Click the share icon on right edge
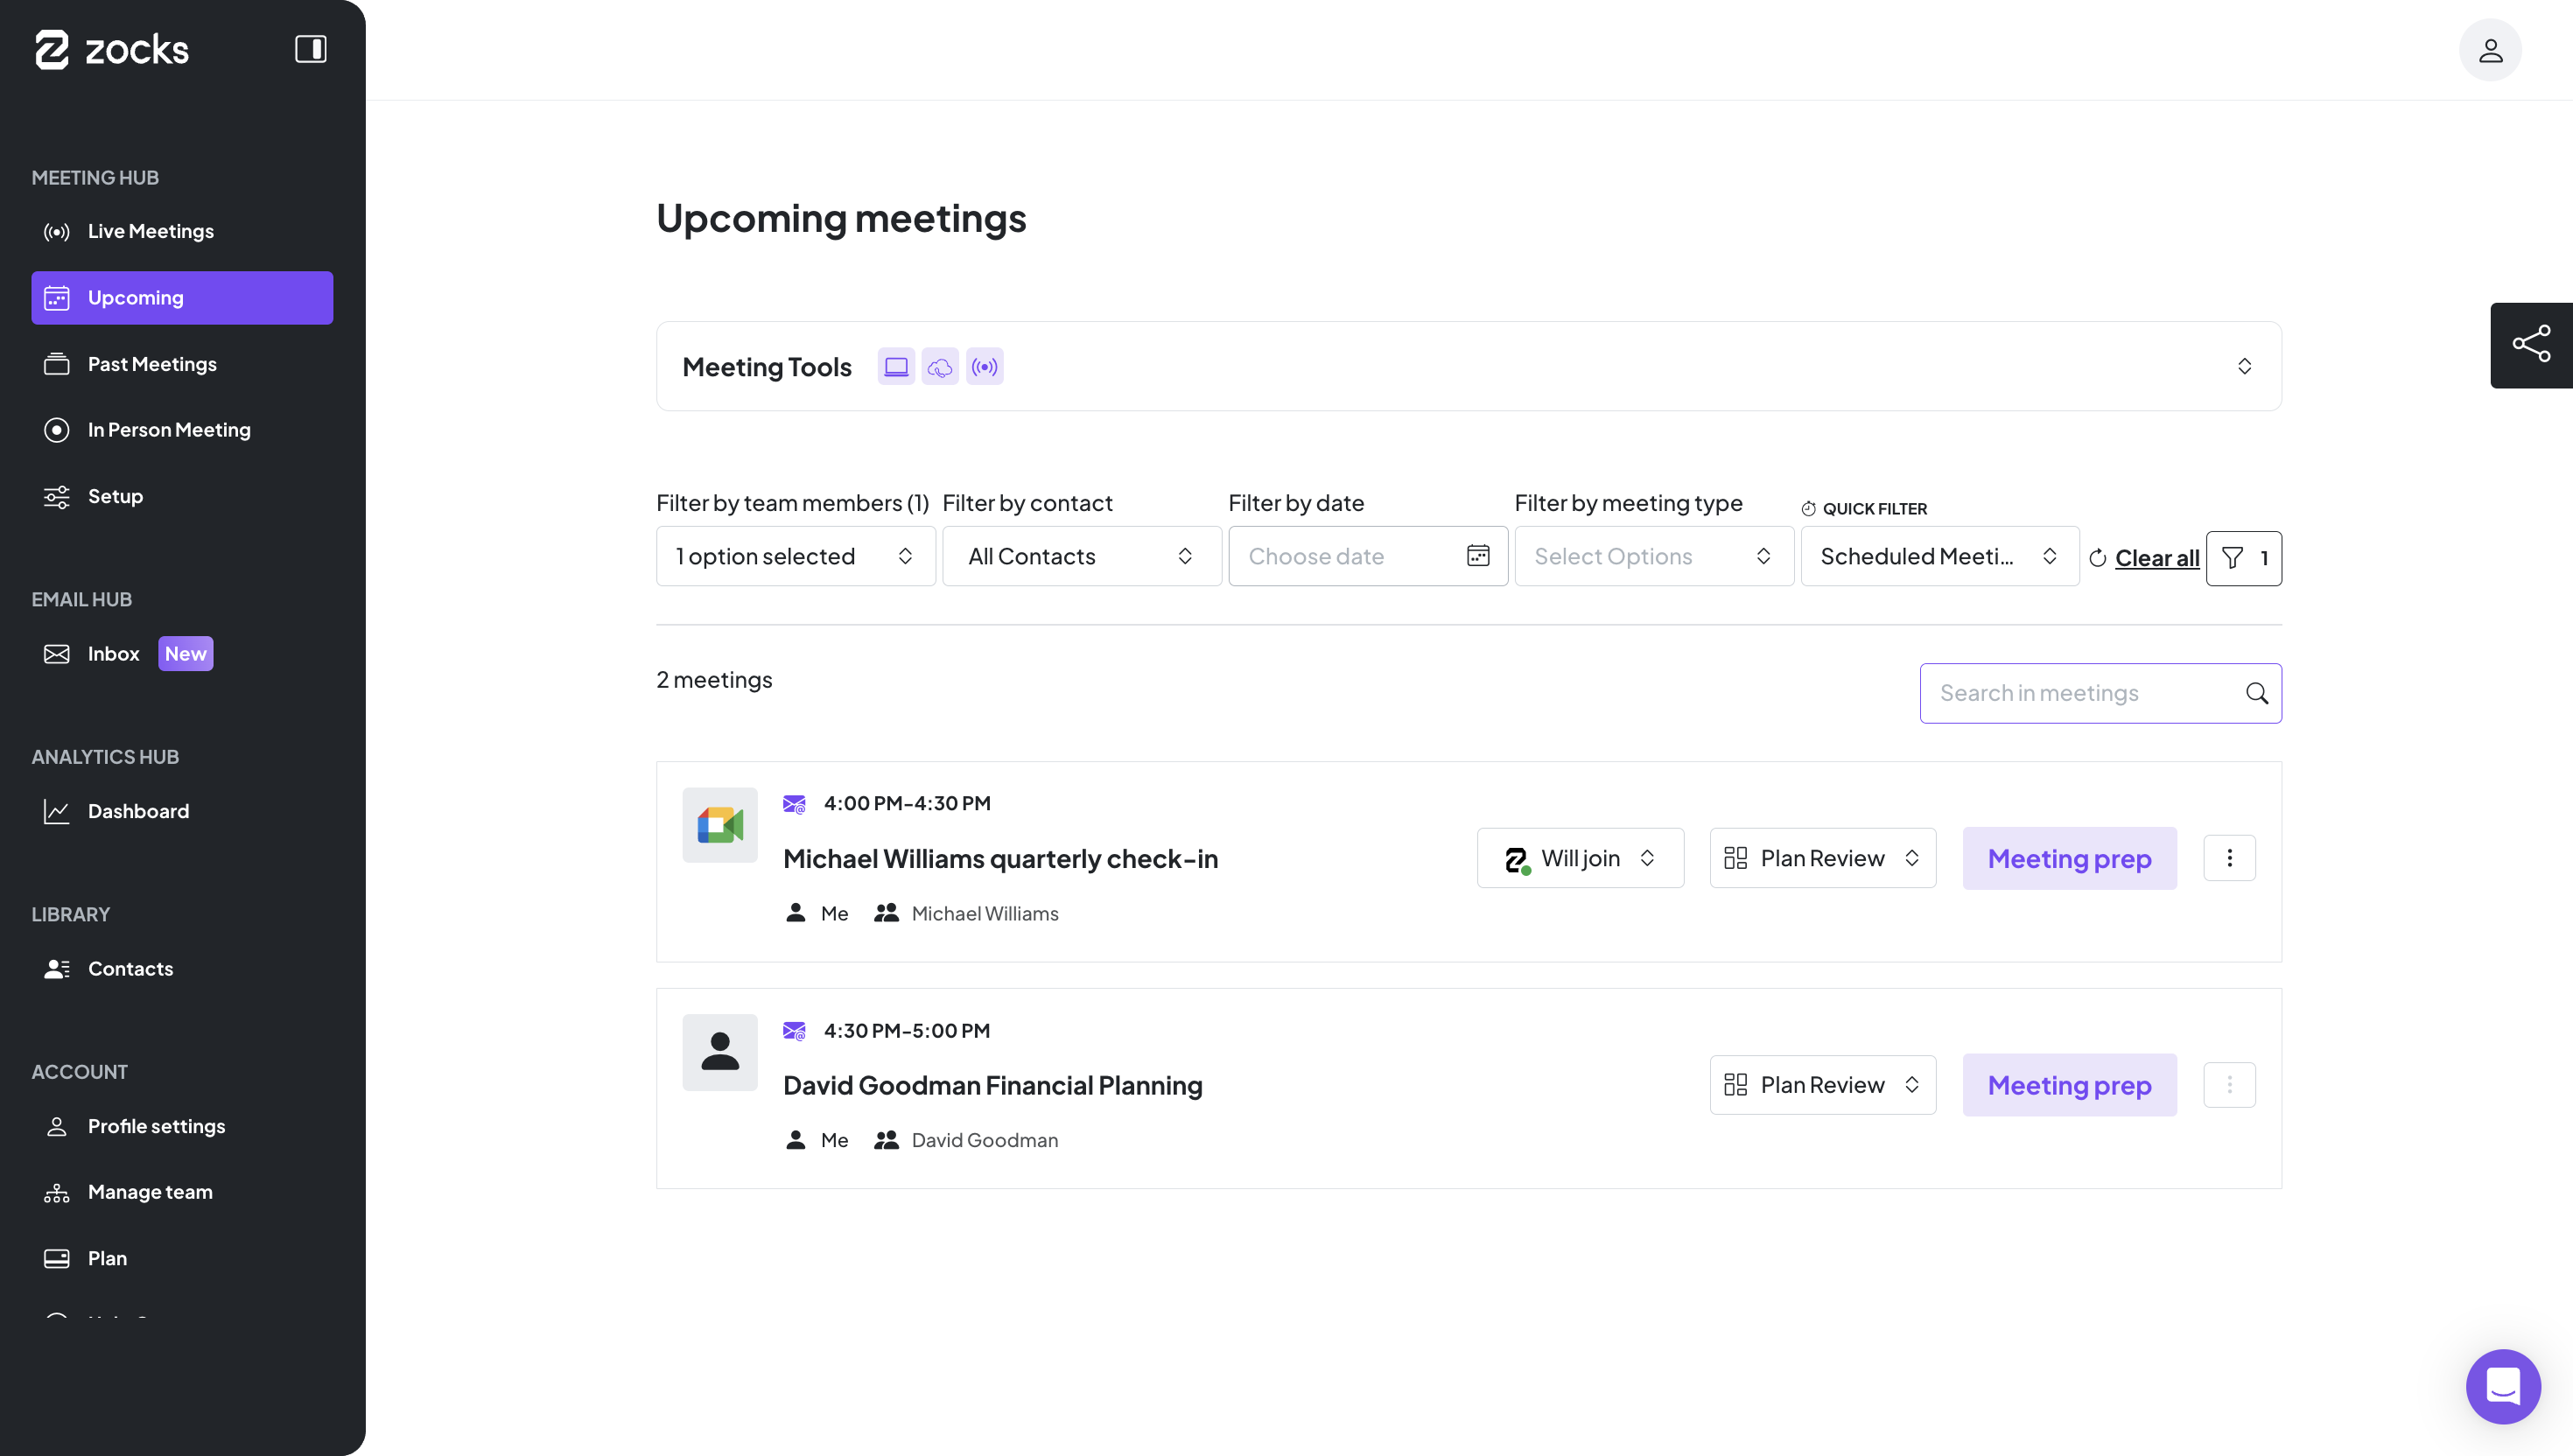Image resolution: width=2573 pixels, height=1456 pixels. pyautogui.click(x=2530, y=345)
